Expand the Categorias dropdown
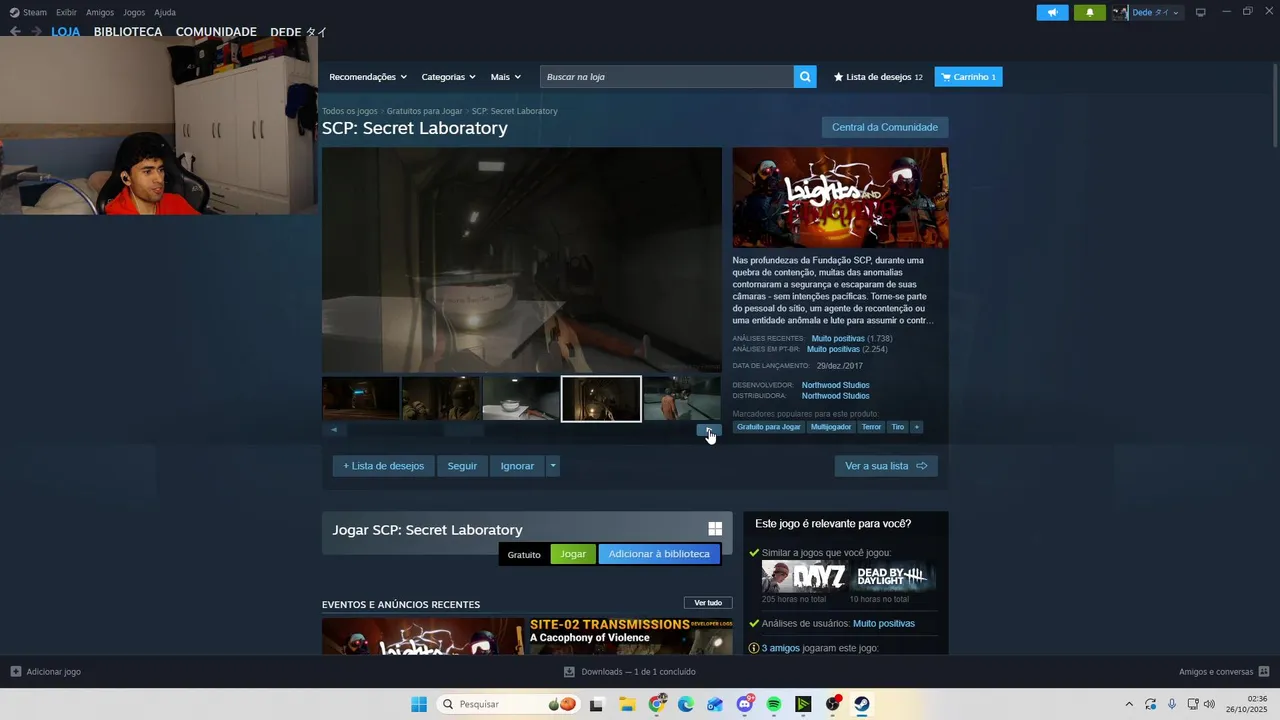The width and height of the screenshot is (1280, 720). point(448,77)
